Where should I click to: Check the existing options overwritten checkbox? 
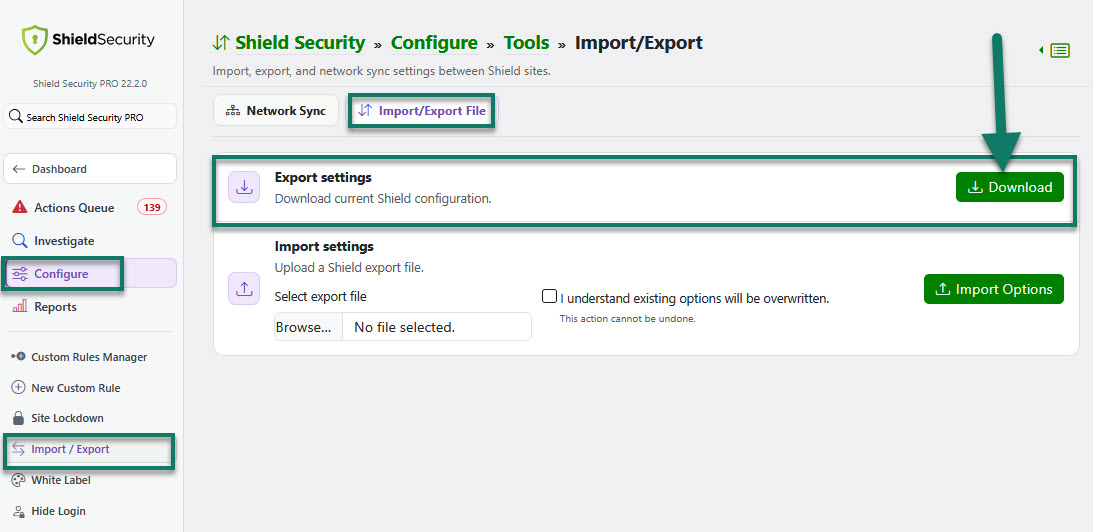click(549, 296)
